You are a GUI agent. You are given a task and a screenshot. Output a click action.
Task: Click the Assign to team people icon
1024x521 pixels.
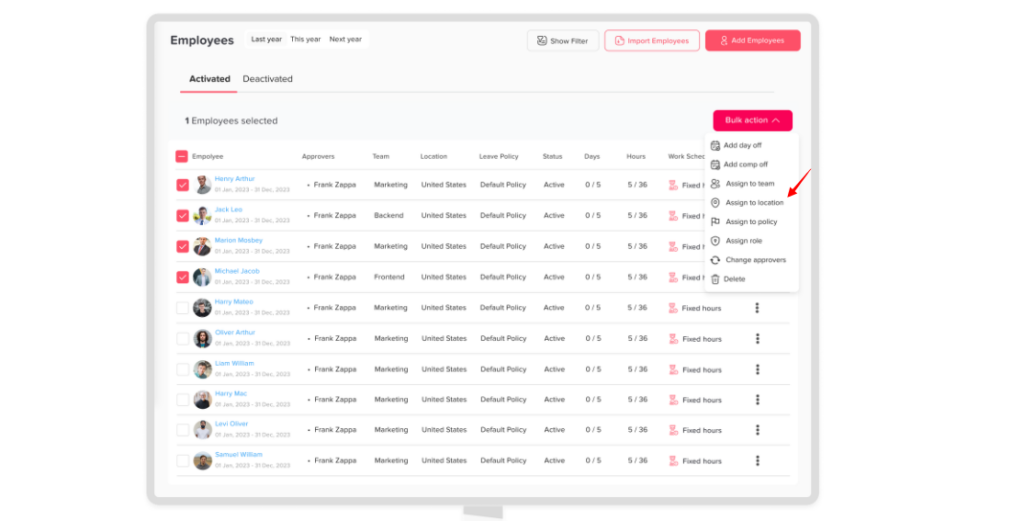click(715, 183)
